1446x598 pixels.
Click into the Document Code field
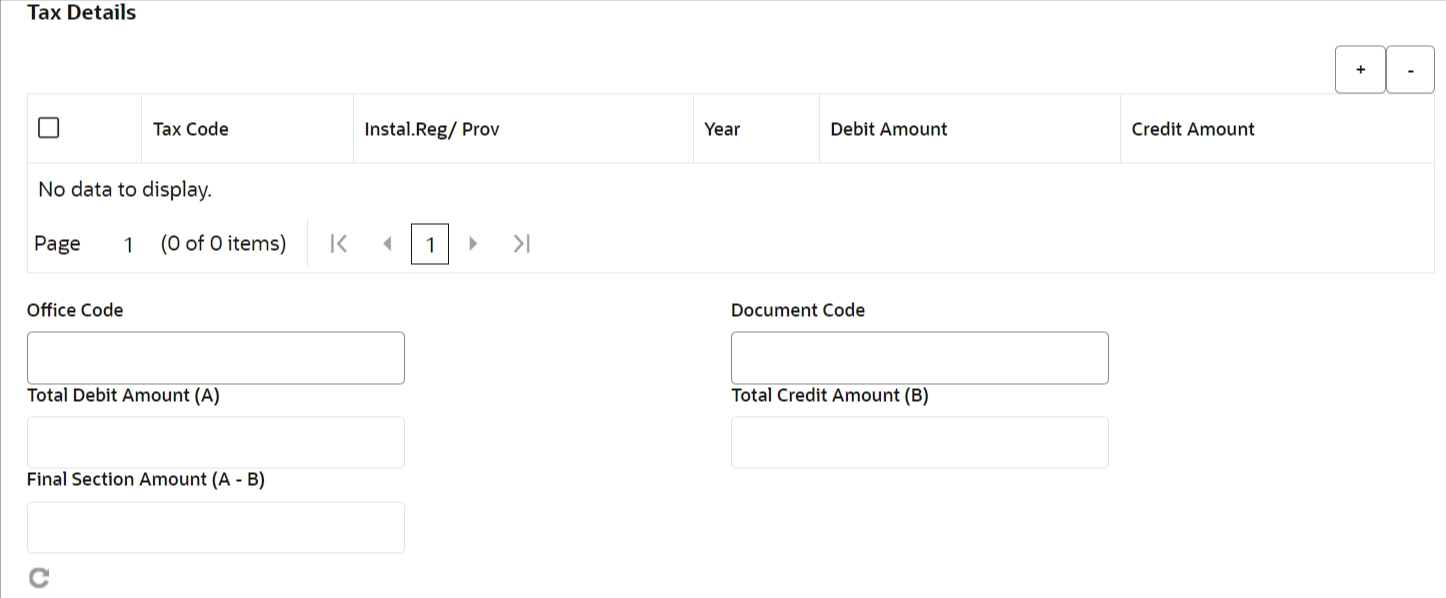point(919,358)
